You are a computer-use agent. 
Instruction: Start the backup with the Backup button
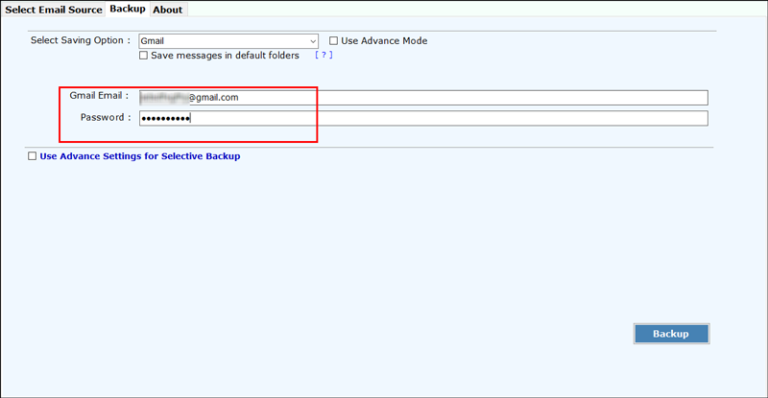pyautogui.click(x=671, y=334)
